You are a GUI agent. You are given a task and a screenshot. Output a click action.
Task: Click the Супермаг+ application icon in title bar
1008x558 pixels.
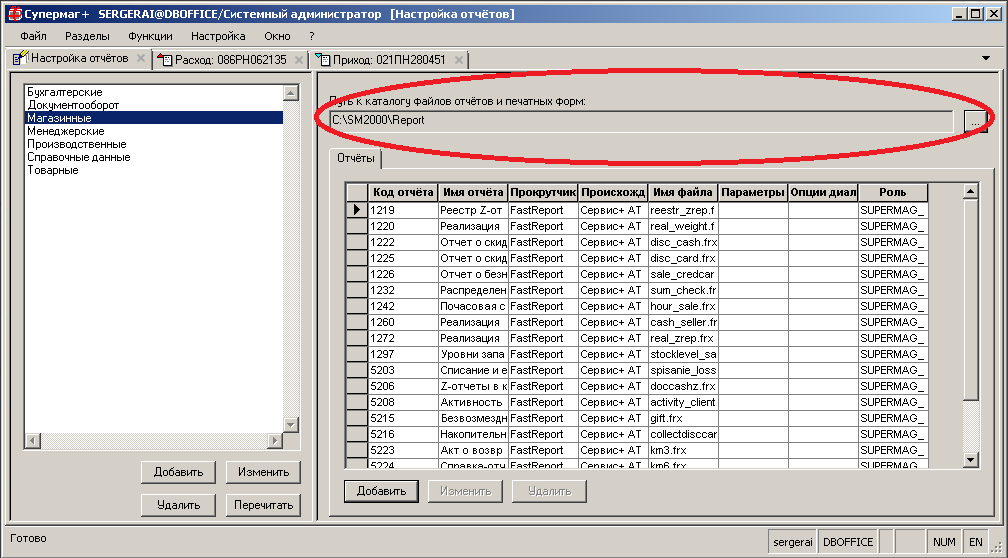12,13
